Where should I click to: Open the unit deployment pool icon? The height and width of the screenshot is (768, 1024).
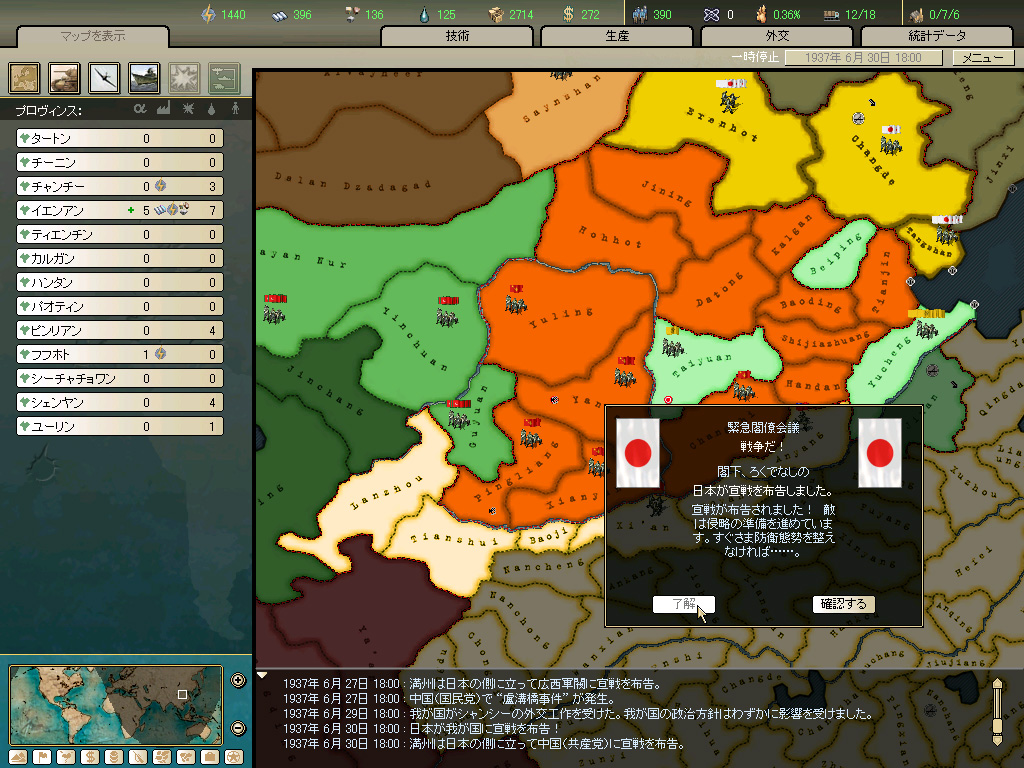point(224,78)
